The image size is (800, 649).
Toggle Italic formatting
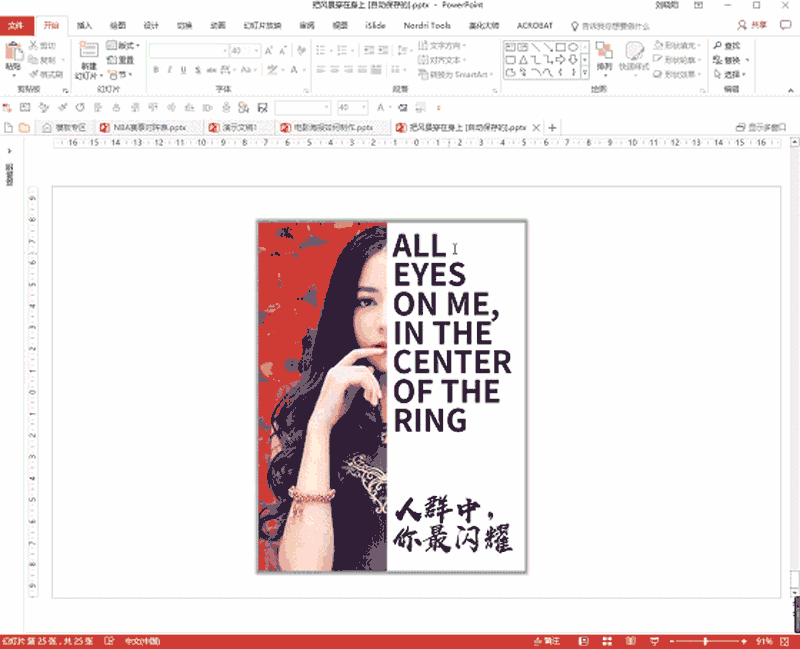click(169, 70)
